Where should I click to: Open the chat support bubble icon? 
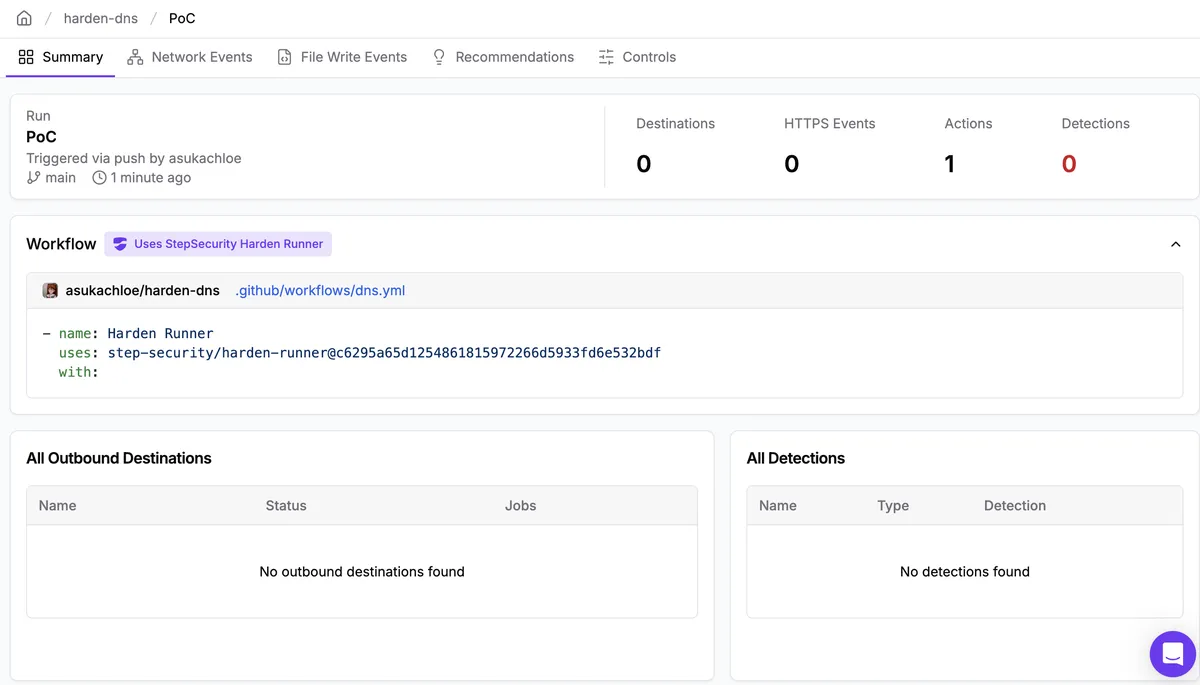(1172, 655)
